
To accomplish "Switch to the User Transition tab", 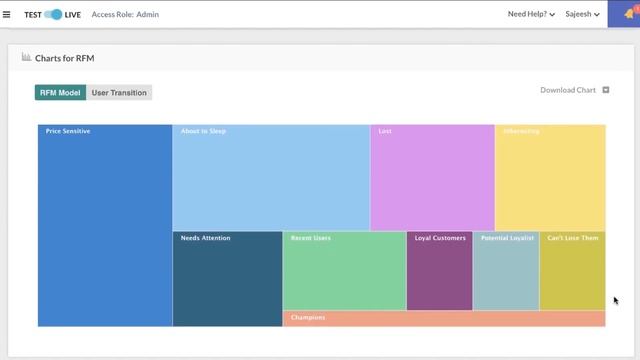I will [119, 93].
